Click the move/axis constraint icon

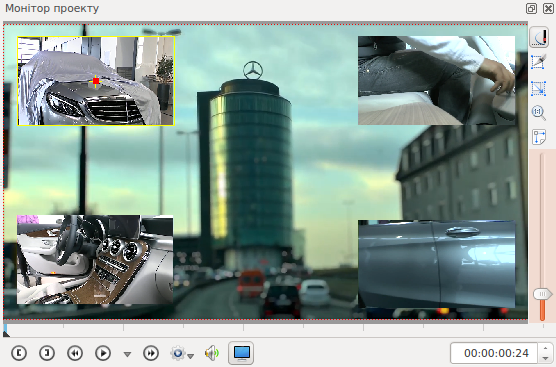[539, 137]
